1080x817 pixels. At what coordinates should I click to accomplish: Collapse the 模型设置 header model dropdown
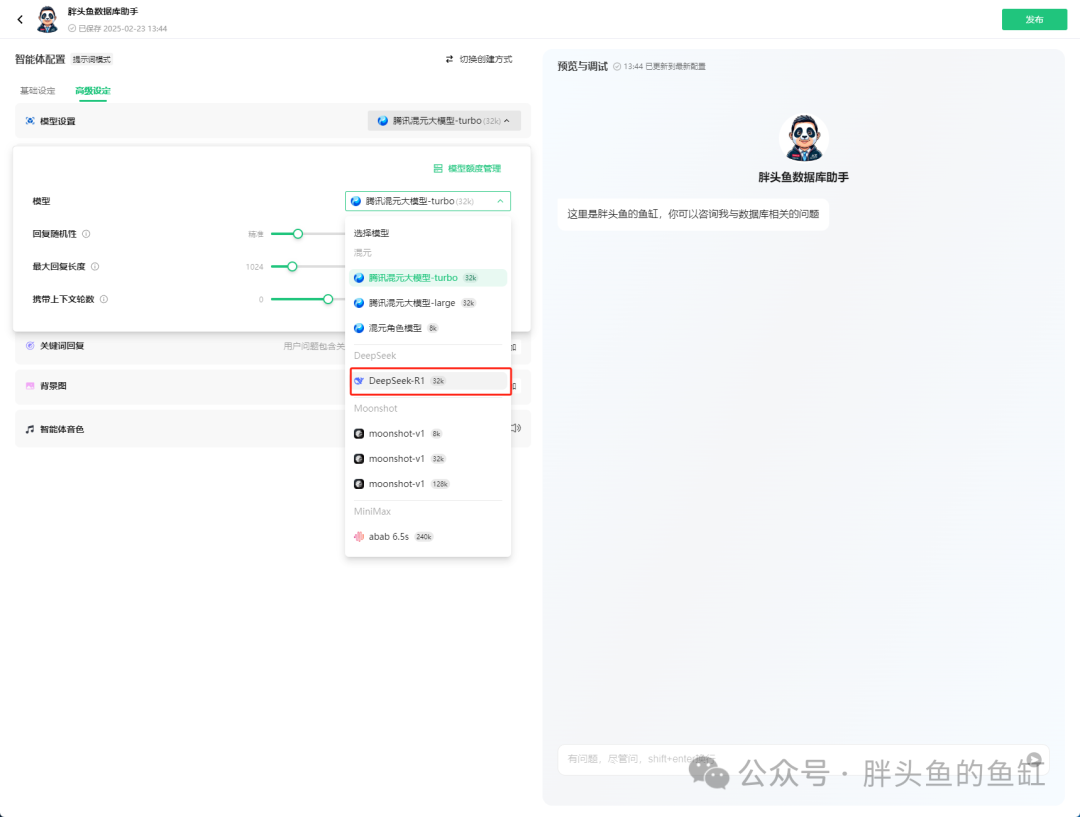(444, 121)
